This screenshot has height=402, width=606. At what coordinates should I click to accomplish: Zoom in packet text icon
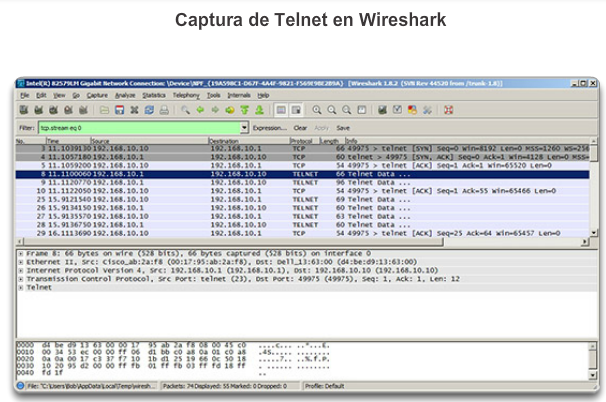click(317, 110)
